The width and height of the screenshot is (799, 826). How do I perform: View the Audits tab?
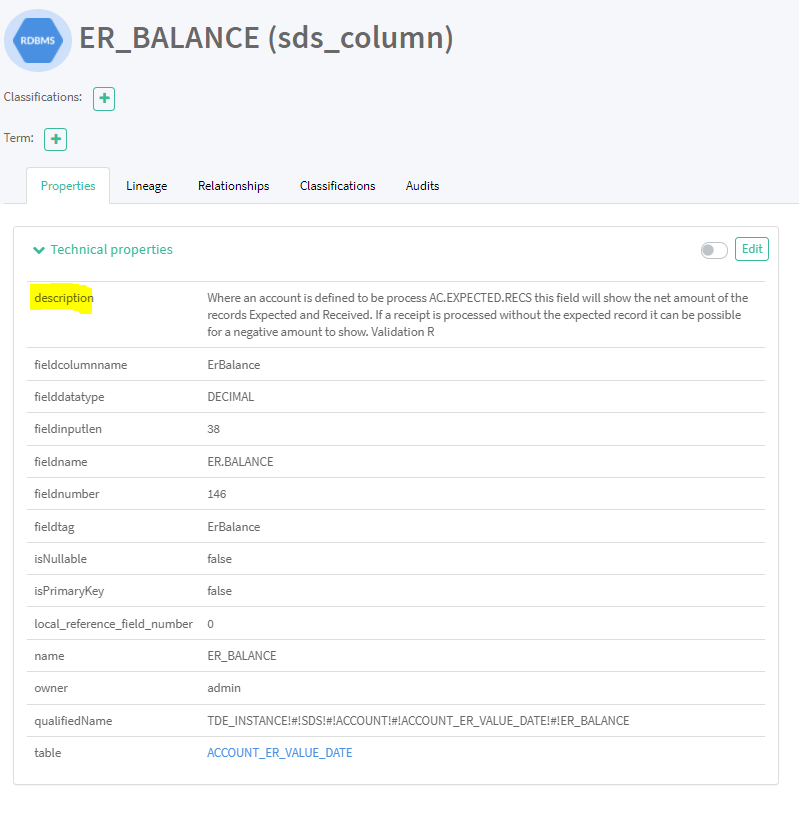[422, 186]
